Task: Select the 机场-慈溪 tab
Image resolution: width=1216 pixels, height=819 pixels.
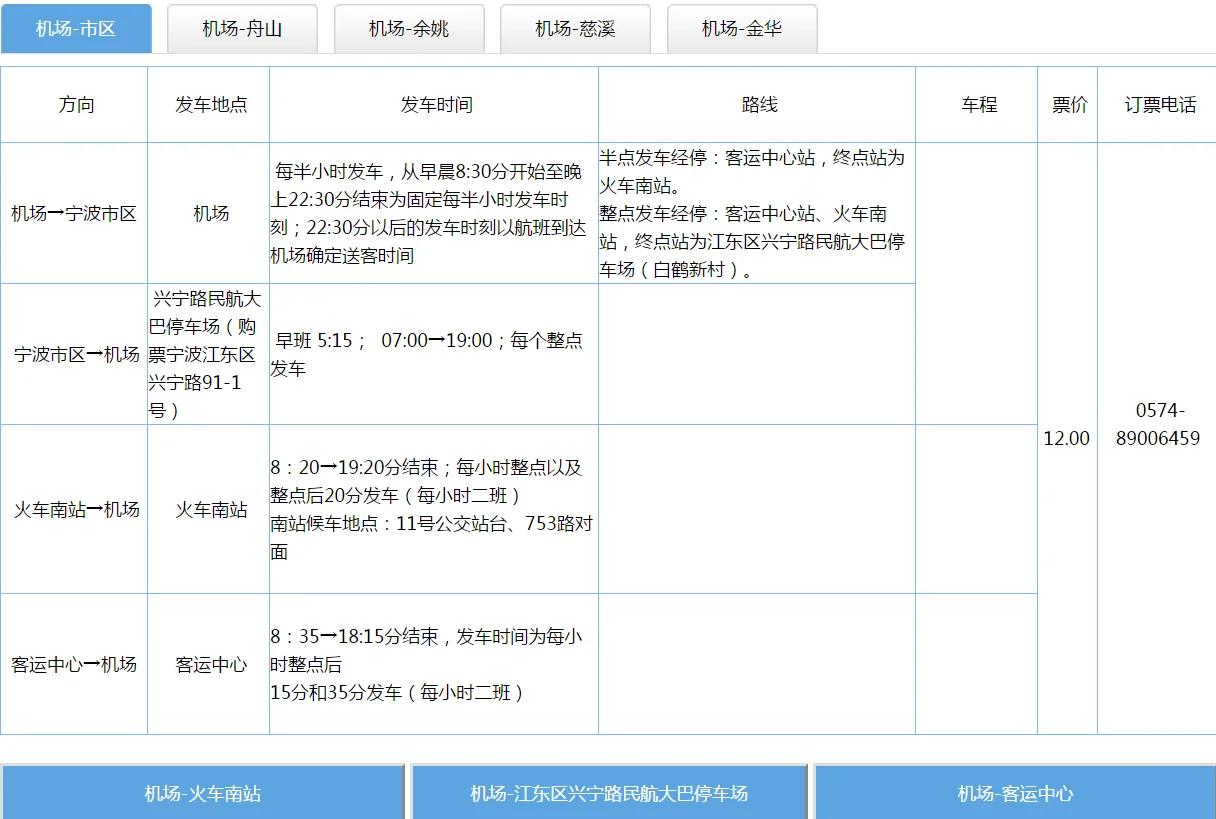Action: pos(575,29)
